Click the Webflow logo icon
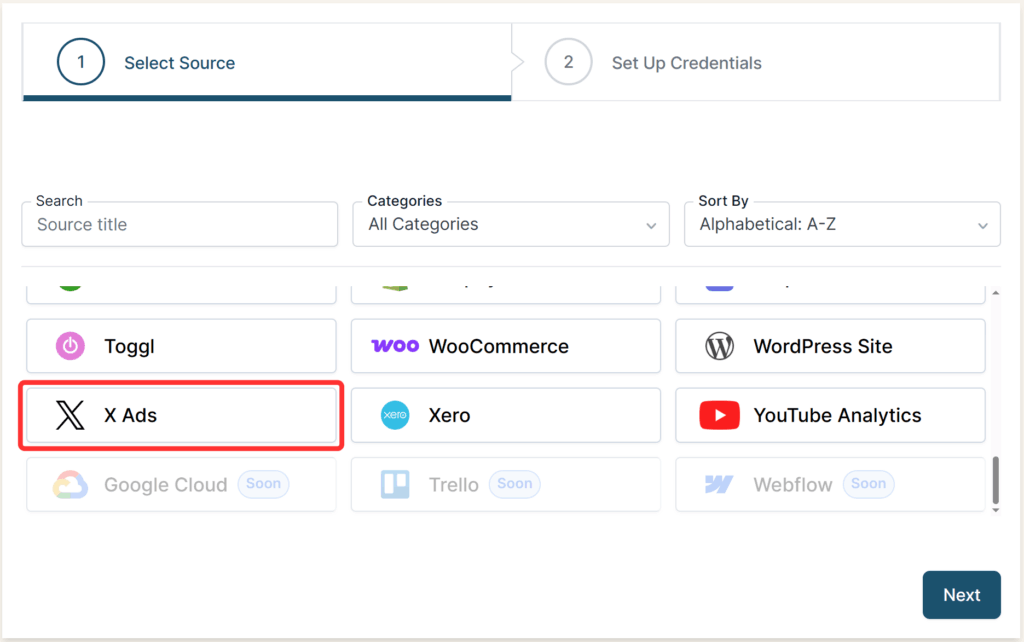This screenshot has height=642, width=1024. [x=719, y=485]
